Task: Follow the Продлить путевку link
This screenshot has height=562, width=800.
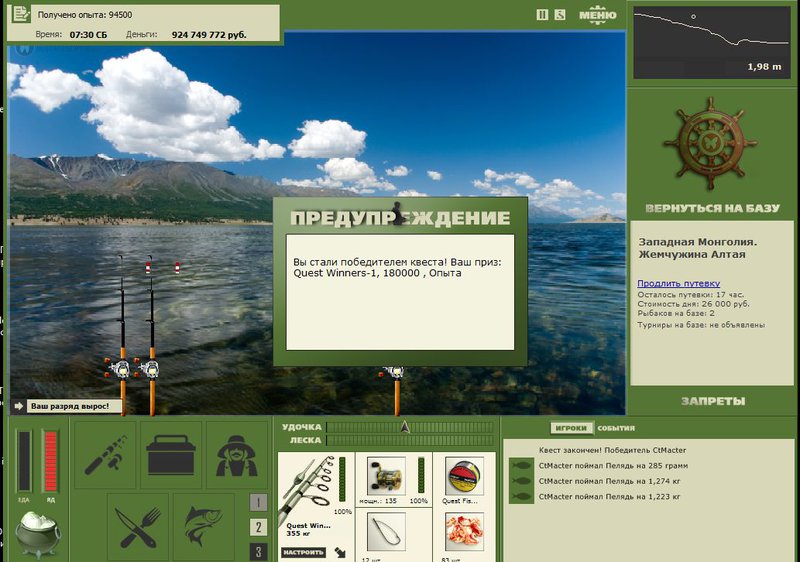Action: [x=679, y=283]
